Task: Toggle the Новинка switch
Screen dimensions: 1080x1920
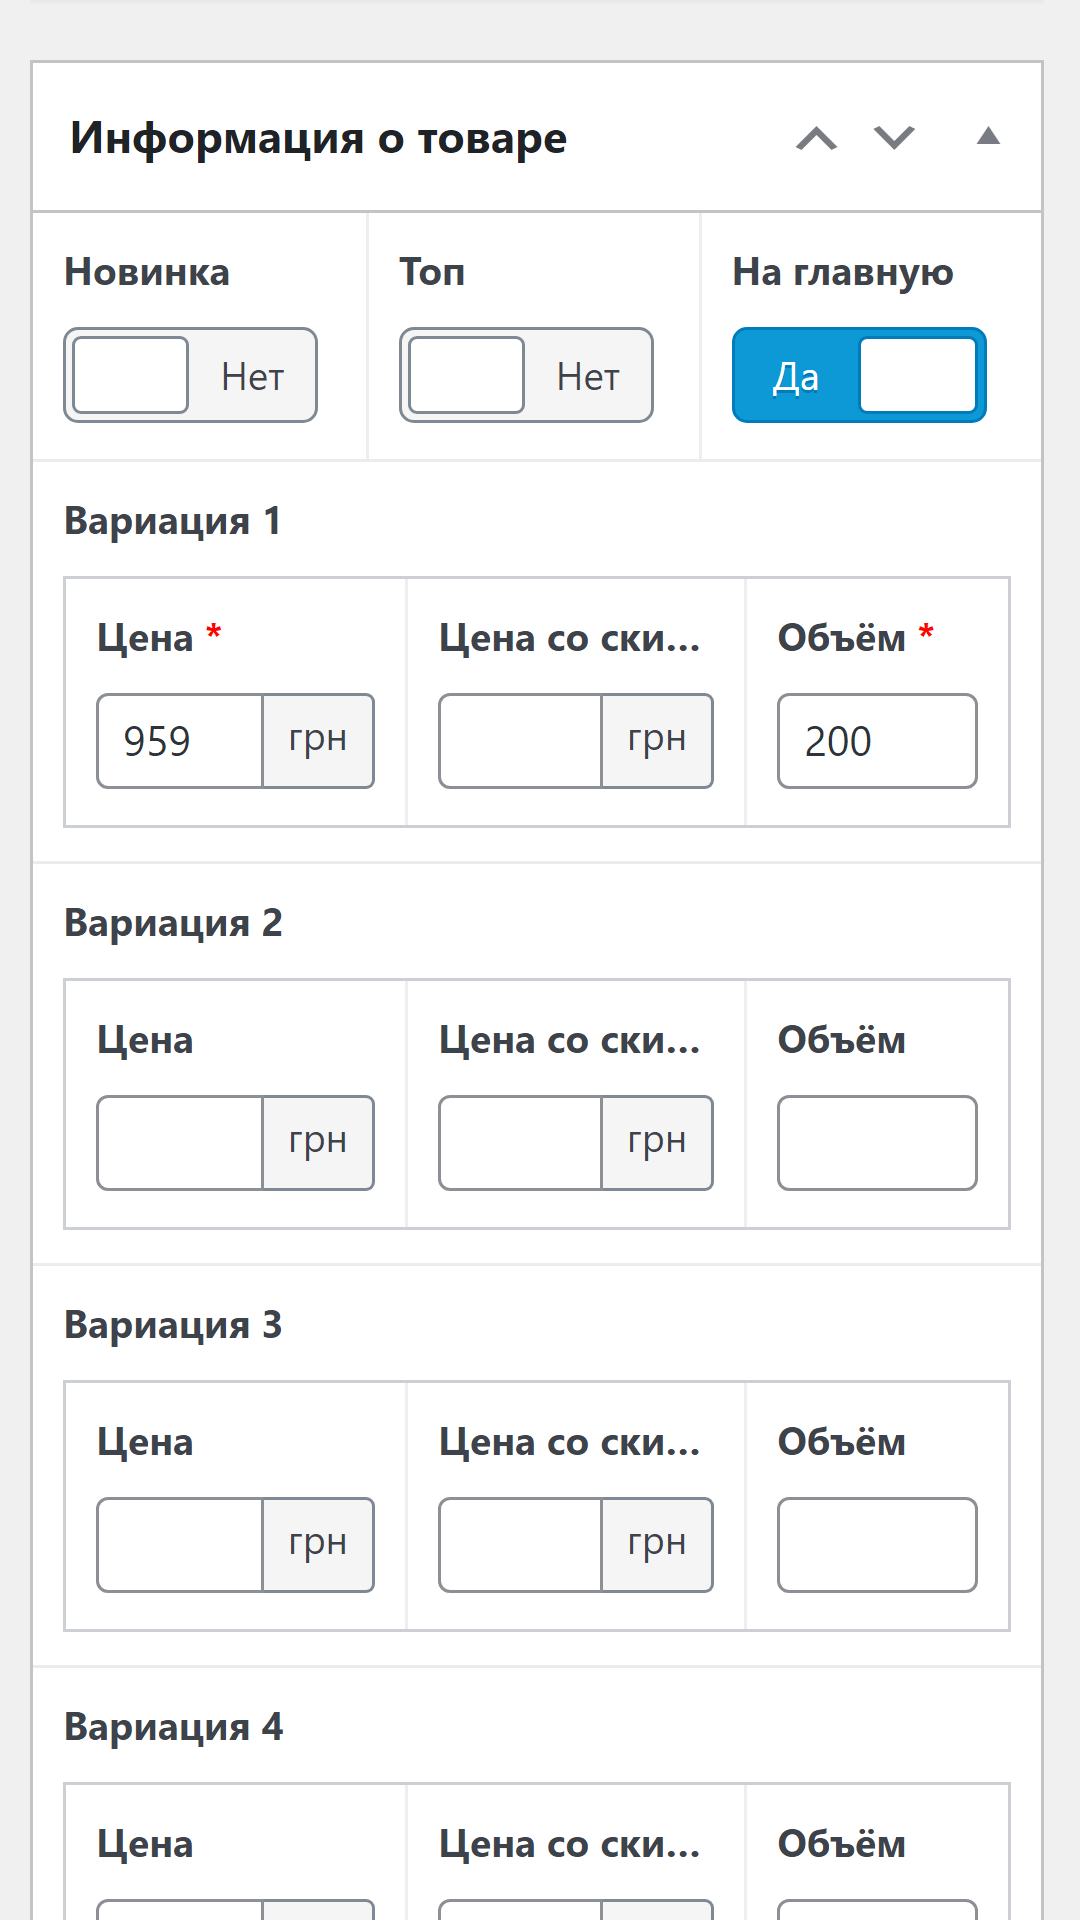Action: (190, 375)
